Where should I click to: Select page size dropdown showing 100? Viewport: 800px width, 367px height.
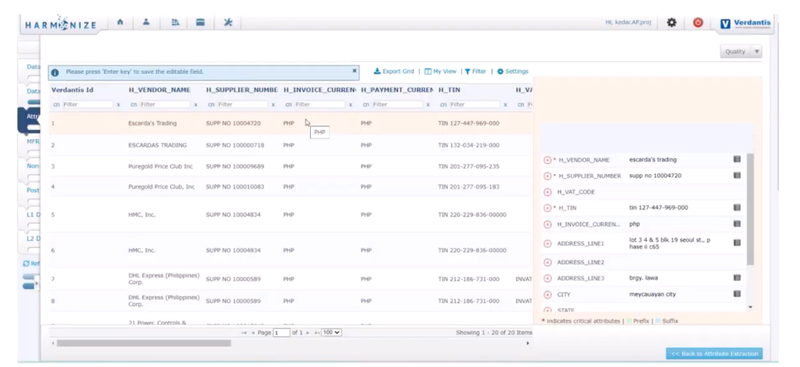pyautogui.click(x=332, y=332)
